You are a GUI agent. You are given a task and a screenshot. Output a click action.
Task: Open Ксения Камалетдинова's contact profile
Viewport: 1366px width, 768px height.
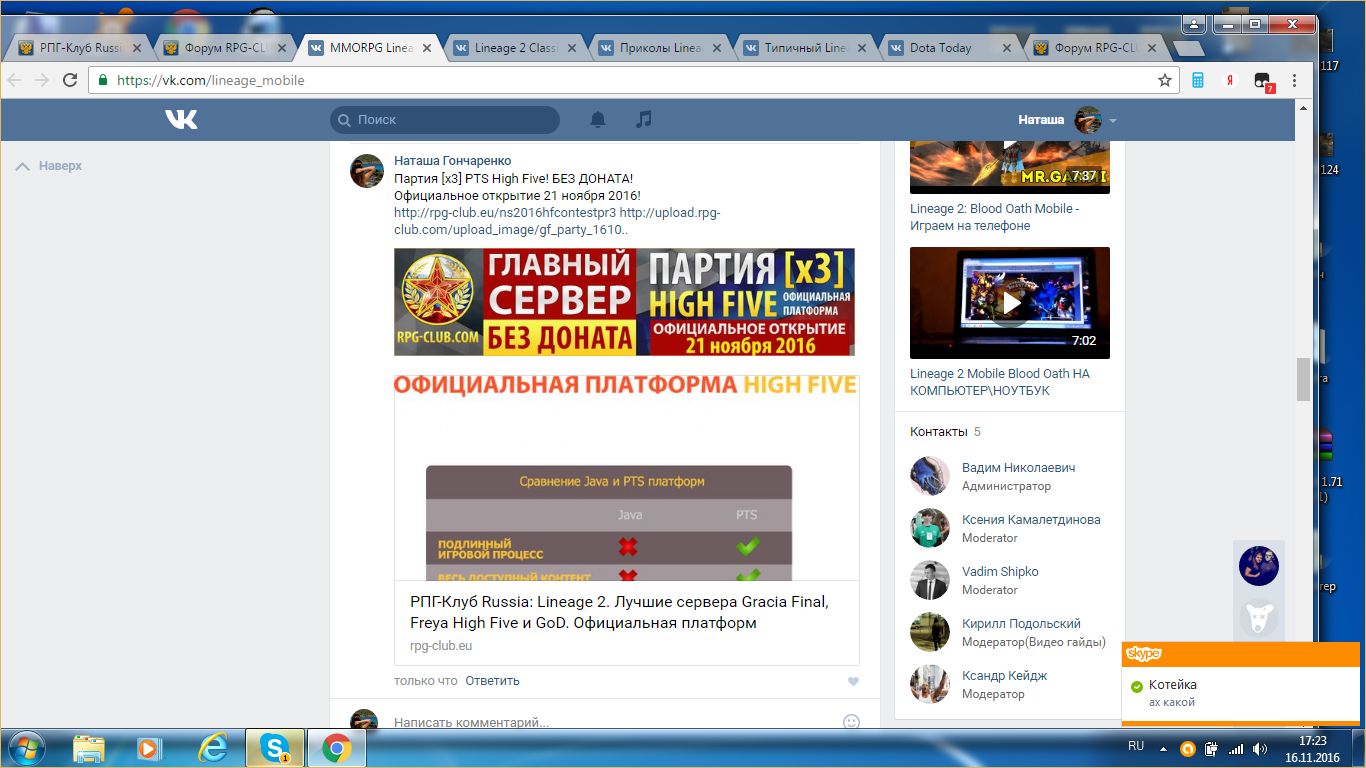coord(1031,520)
